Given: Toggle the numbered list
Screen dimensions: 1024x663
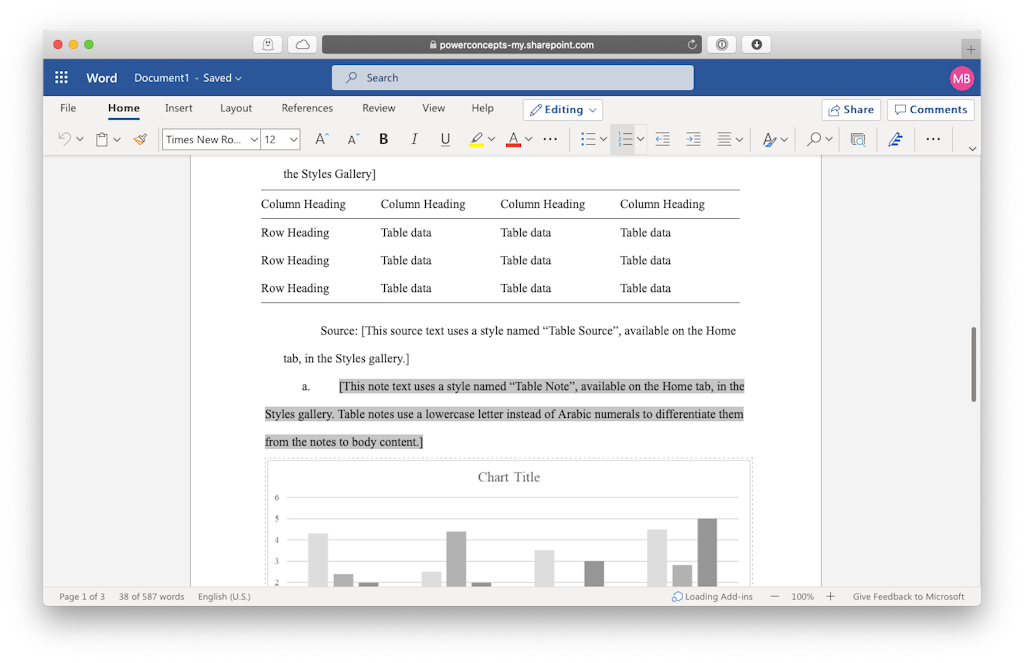Looking at the screenshot, I should [x=623, y=139].
